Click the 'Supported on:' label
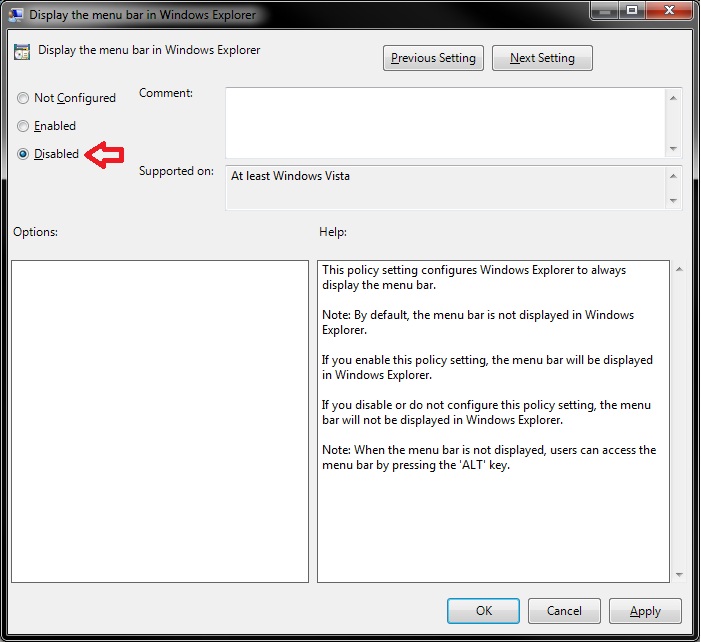Viewport: 701px width, 642px height. [176, 171]
